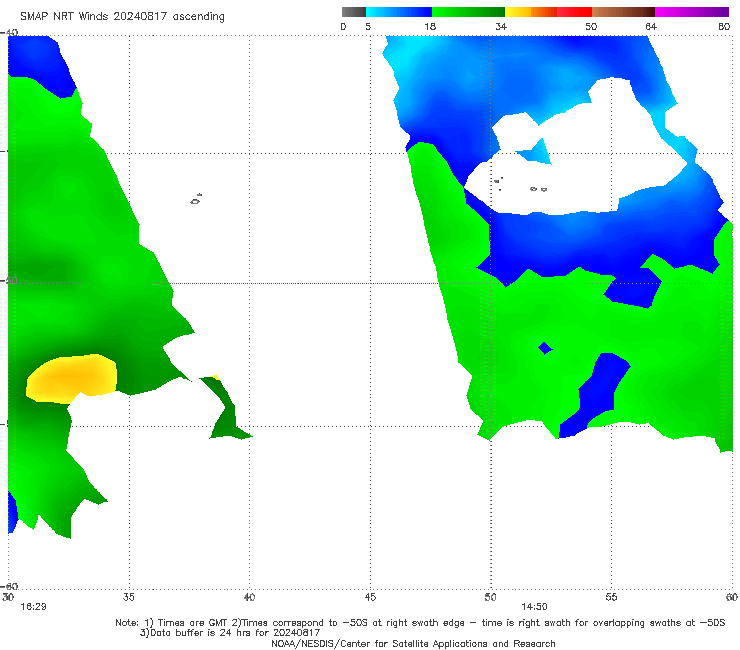Click the colorbar label '64'
740x650 pixels.
[x=651, y=26]
